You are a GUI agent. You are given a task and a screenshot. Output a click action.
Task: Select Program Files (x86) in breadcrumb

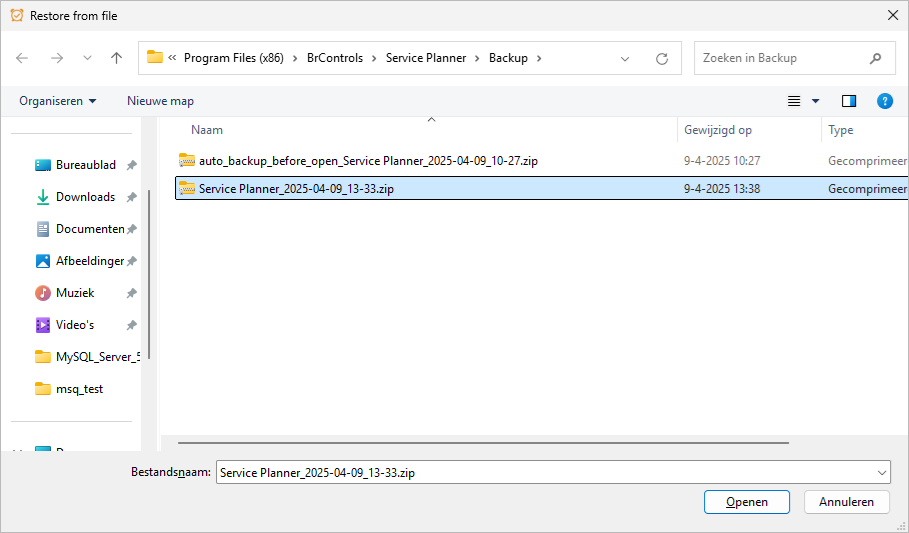tap(234, 58)
